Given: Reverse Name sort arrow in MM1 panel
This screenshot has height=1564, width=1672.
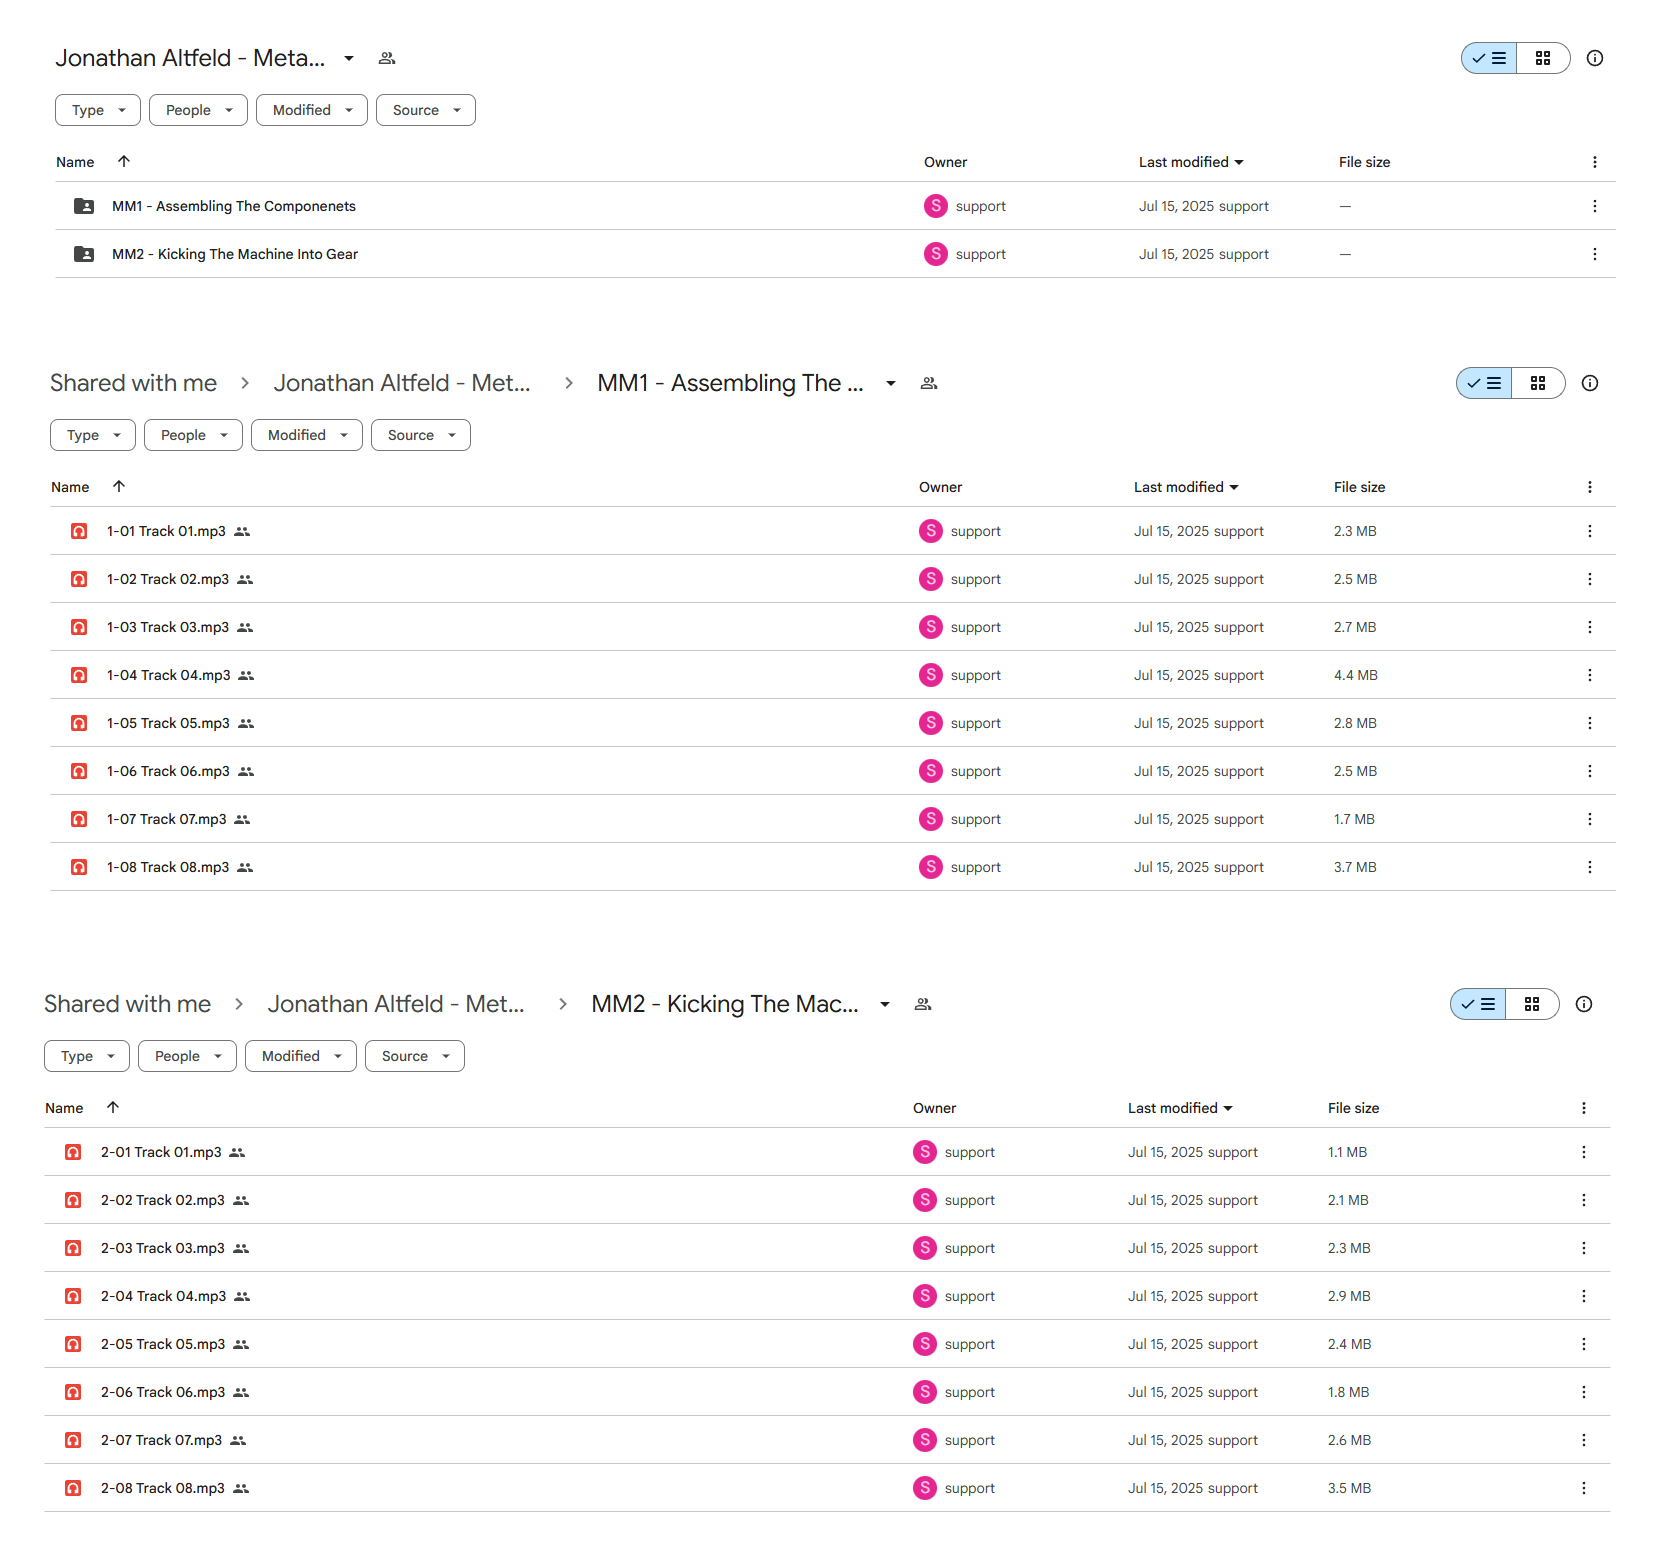Looking at the screenshot, I should [x=119, y=486].
